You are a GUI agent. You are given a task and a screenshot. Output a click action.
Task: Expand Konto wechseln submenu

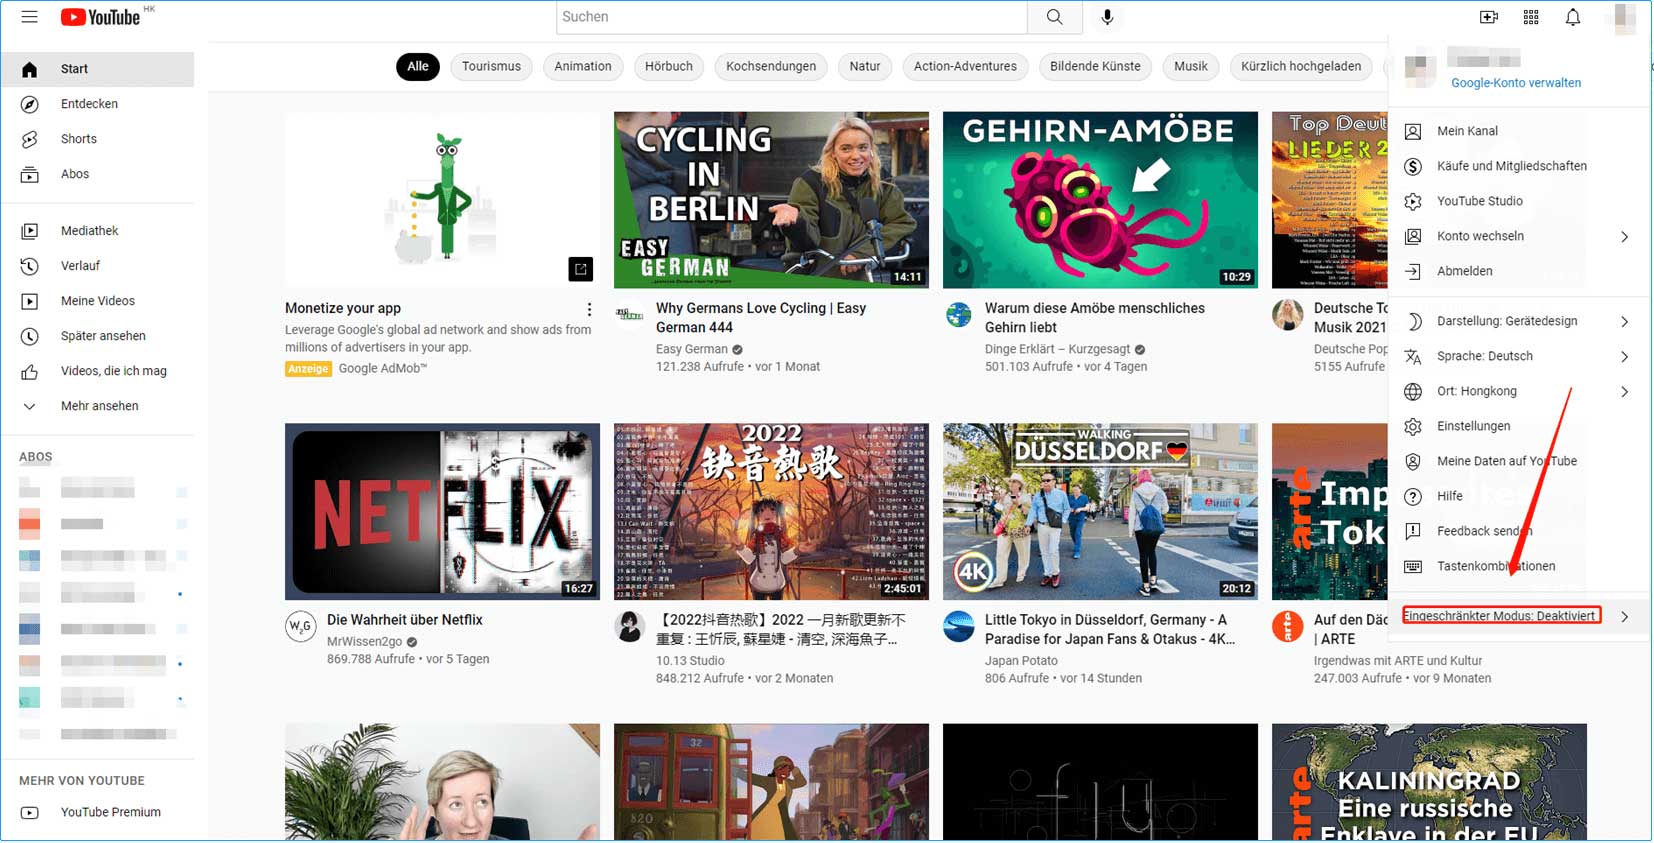1624,237
